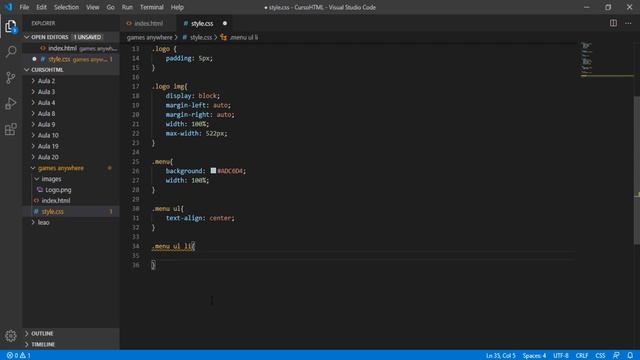Image resolution: width=640 pixels, height=360 pixels.
Task: Change the CSS language mode
Action: coord(600,356)
